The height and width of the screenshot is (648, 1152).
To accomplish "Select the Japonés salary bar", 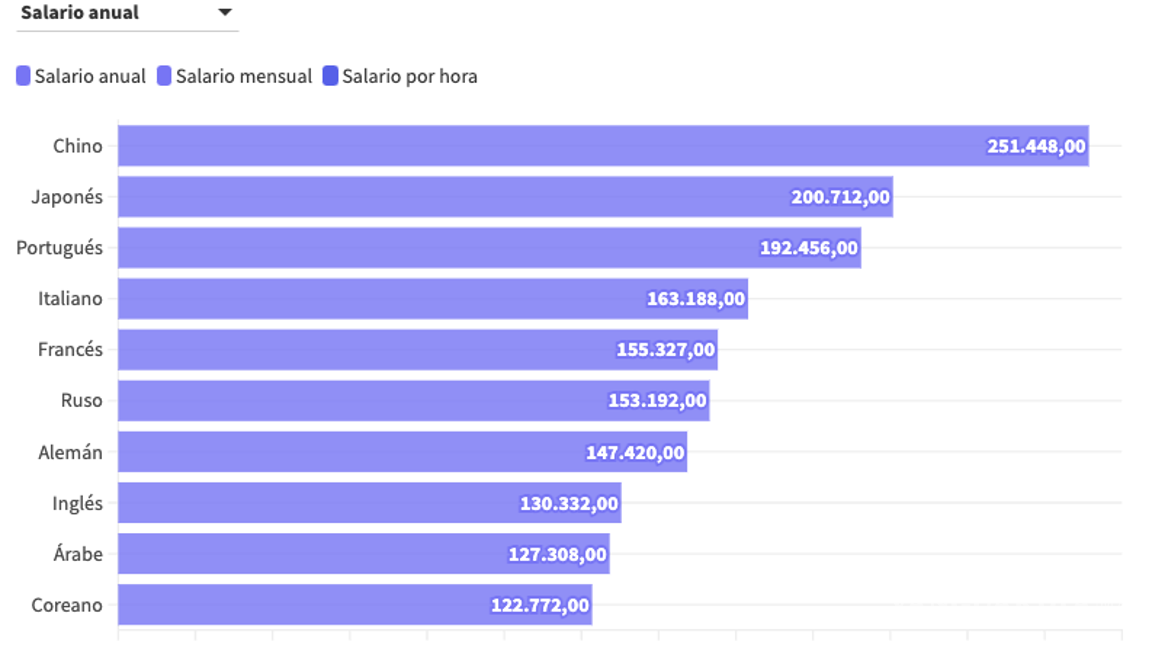I will tap(450, 197).
